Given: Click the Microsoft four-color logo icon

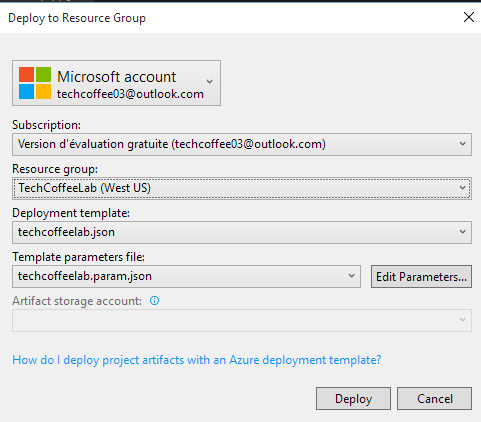Looking at the screenshot, I should coord(35,83).
